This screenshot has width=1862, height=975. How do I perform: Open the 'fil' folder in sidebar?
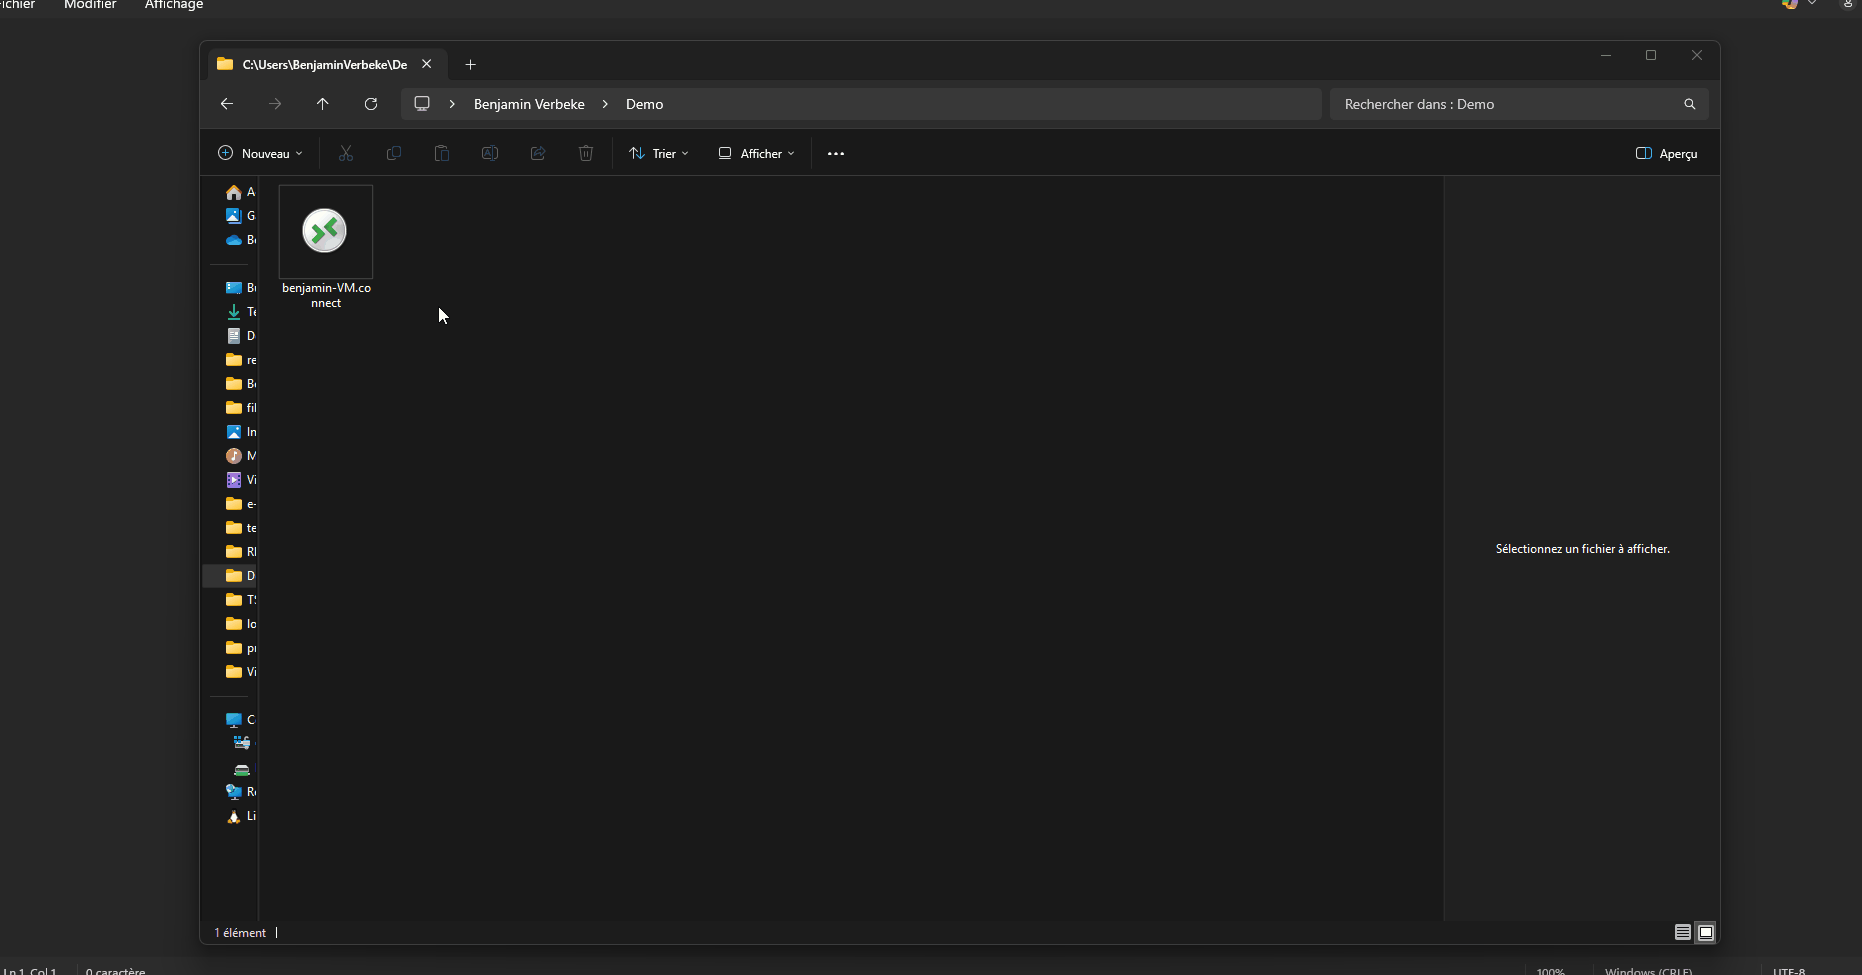(239, 408)
